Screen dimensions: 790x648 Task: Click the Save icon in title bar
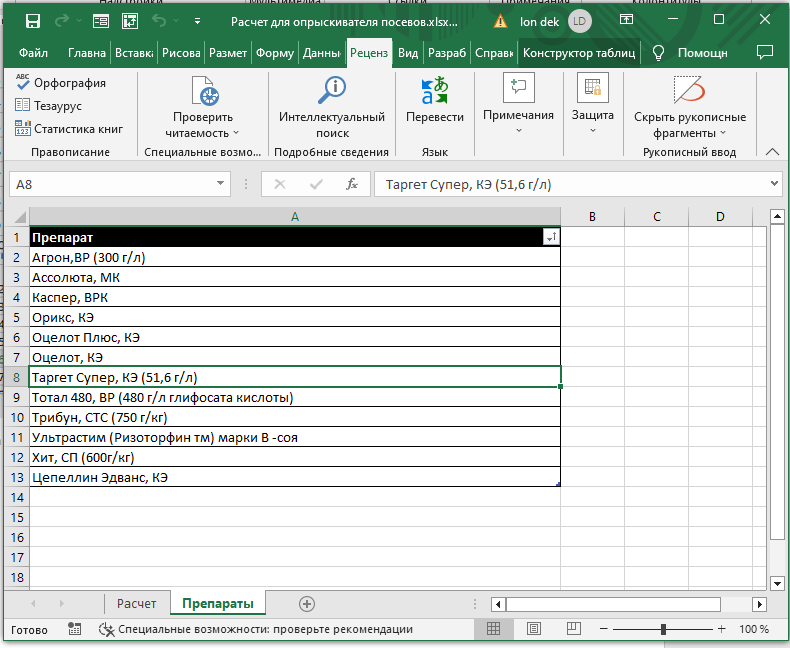33,21
